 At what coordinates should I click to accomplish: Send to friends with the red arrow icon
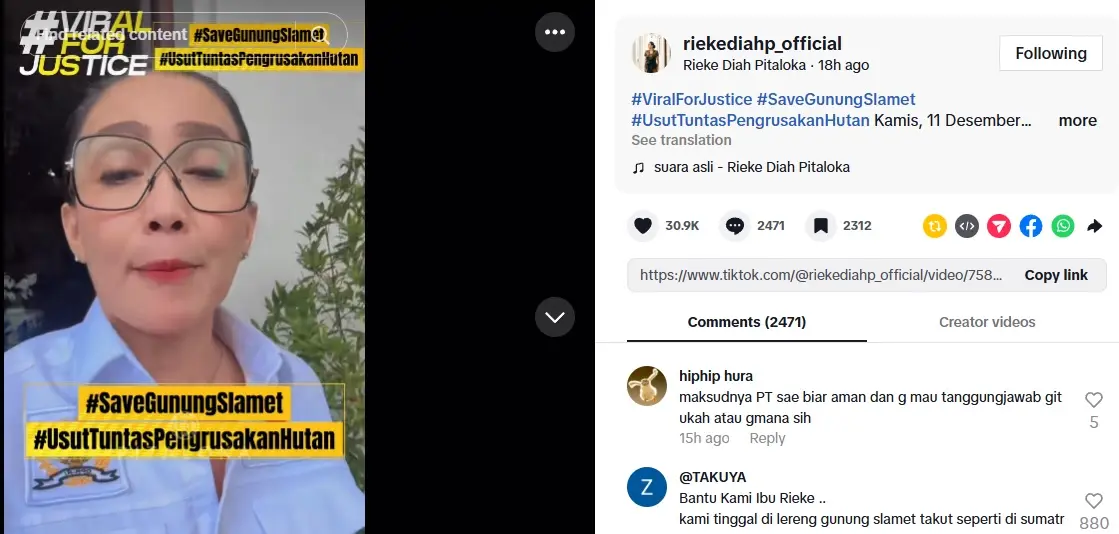coord(999,226)
